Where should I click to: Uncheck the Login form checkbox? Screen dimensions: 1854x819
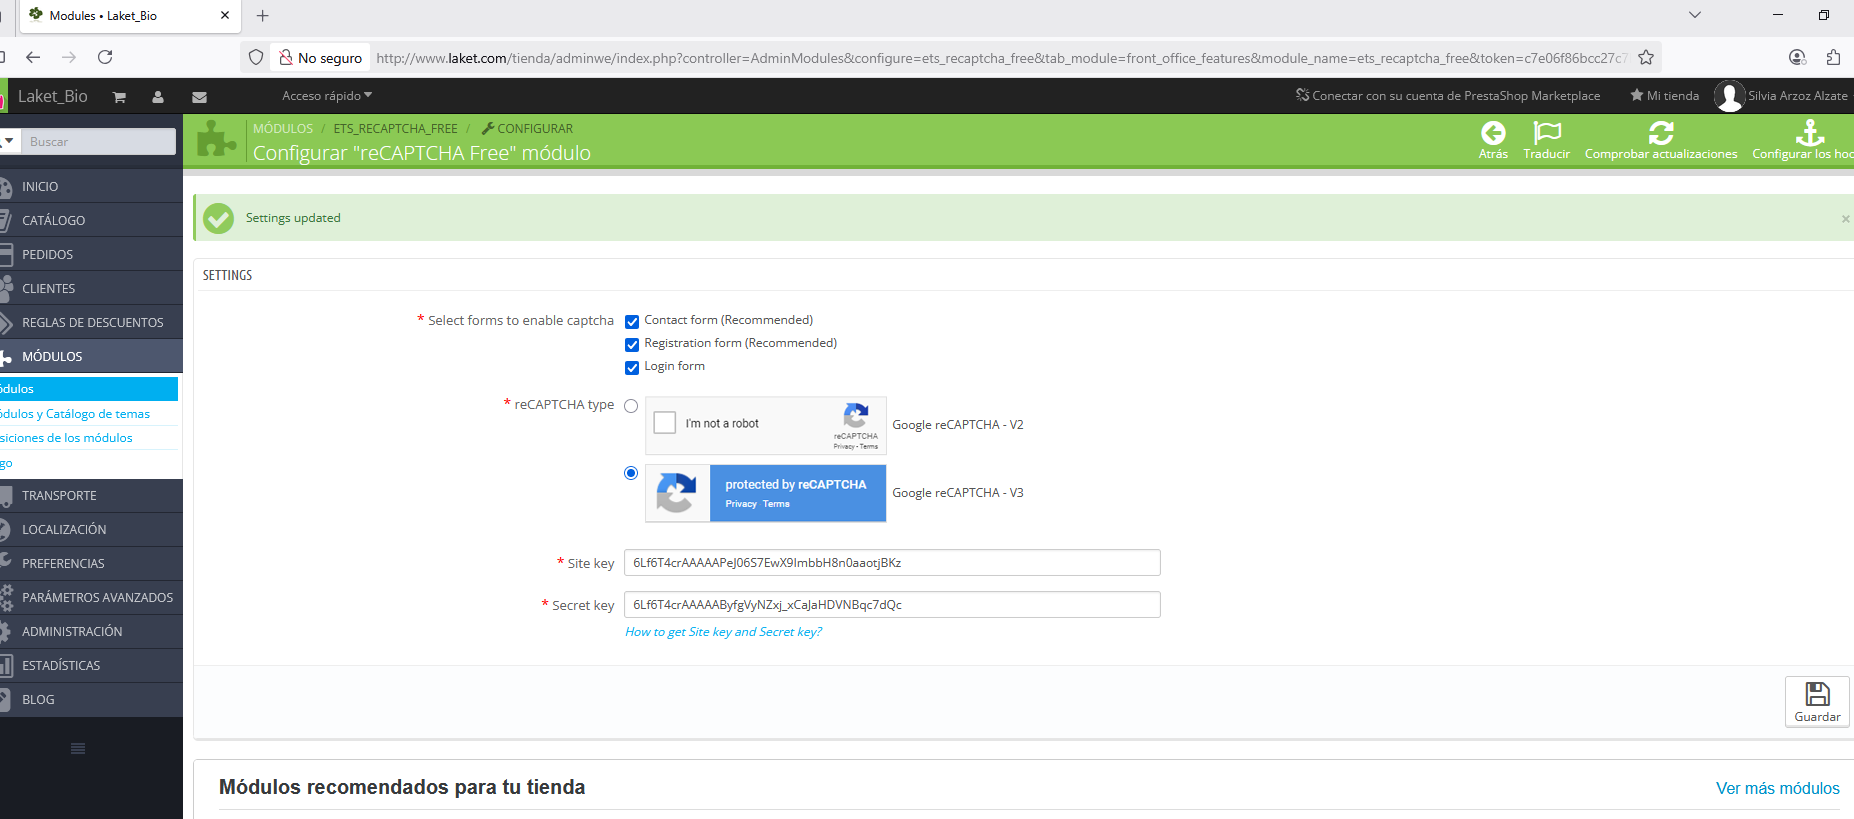click(x=632, y=368)
